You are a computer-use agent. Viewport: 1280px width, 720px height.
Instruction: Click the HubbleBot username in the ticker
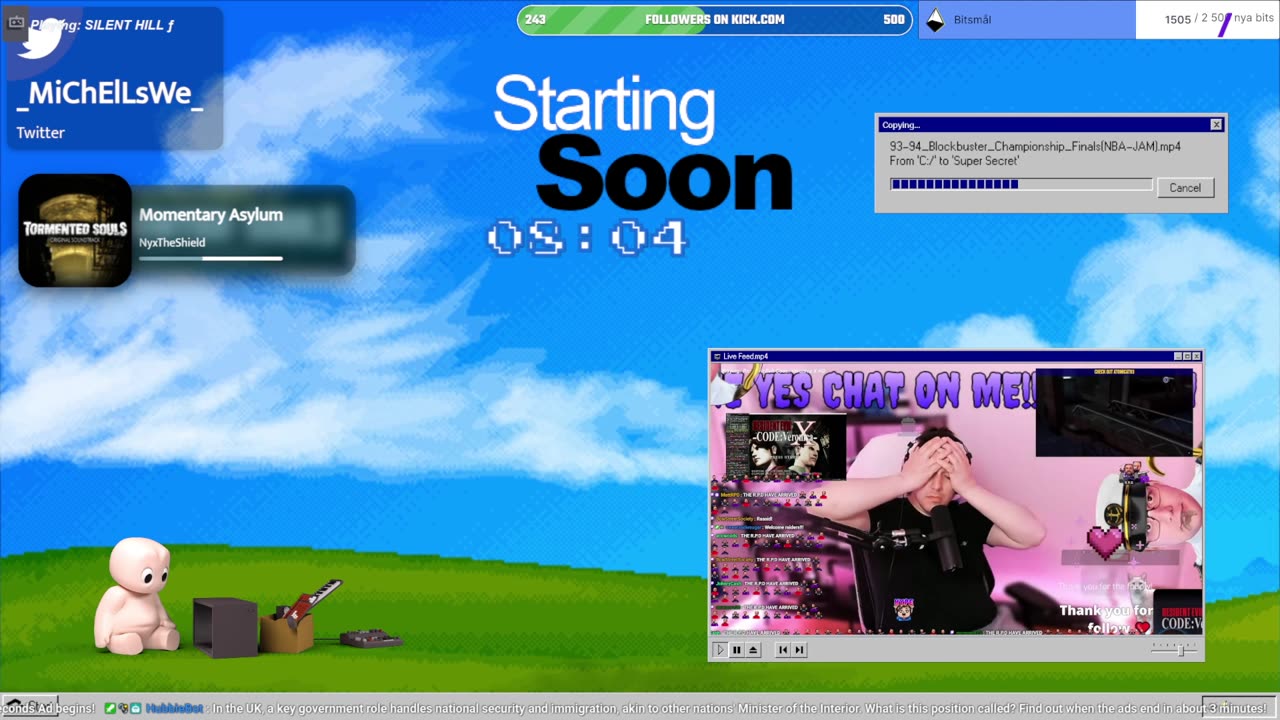[x=174, y=708]
